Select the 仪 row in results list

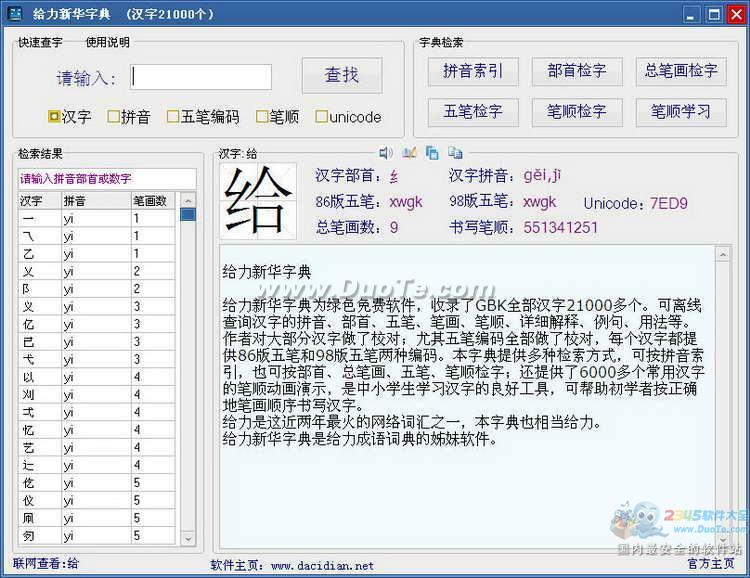click(x=97, y=500)
